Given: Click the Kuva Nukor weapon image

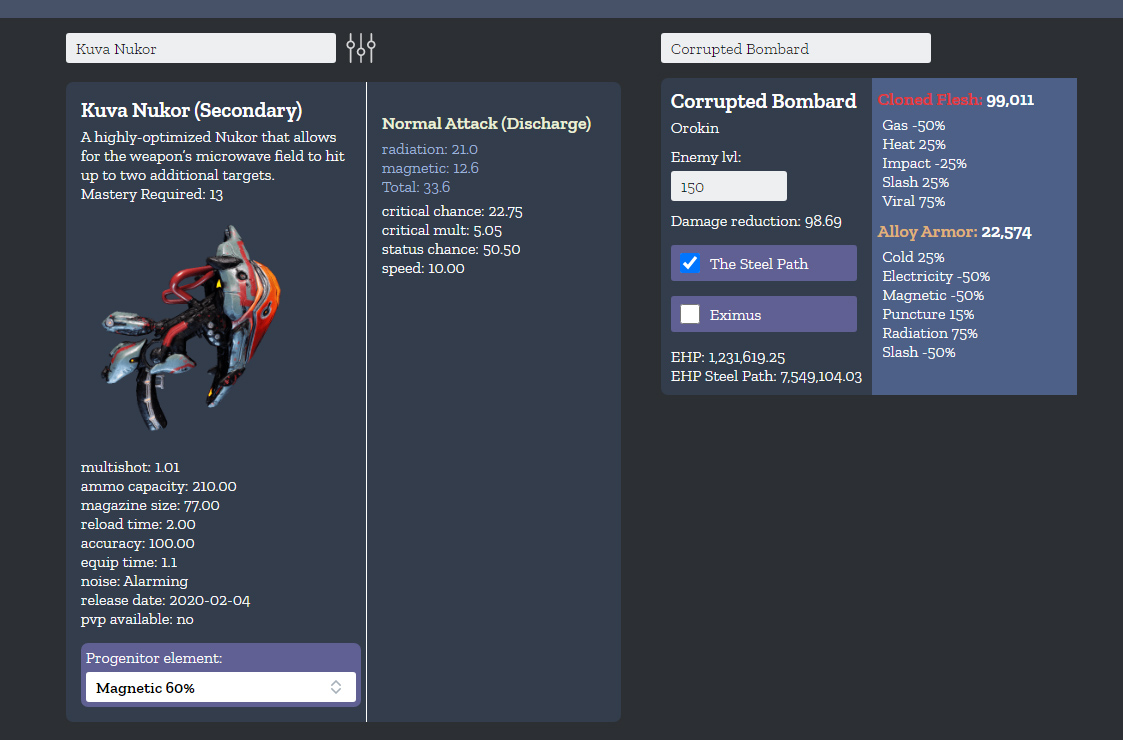Looking at the screenshot, I should click(192, 327).
